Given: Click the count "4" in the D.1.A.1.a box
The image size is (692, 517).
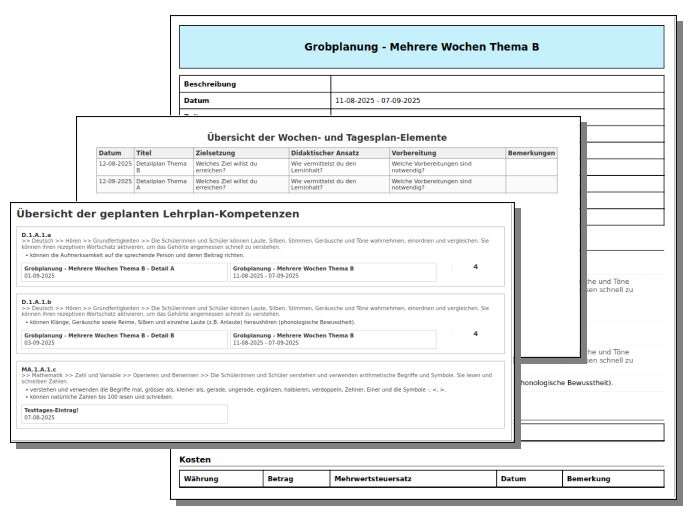Looking at the screenshot, I should coord(475,267).
